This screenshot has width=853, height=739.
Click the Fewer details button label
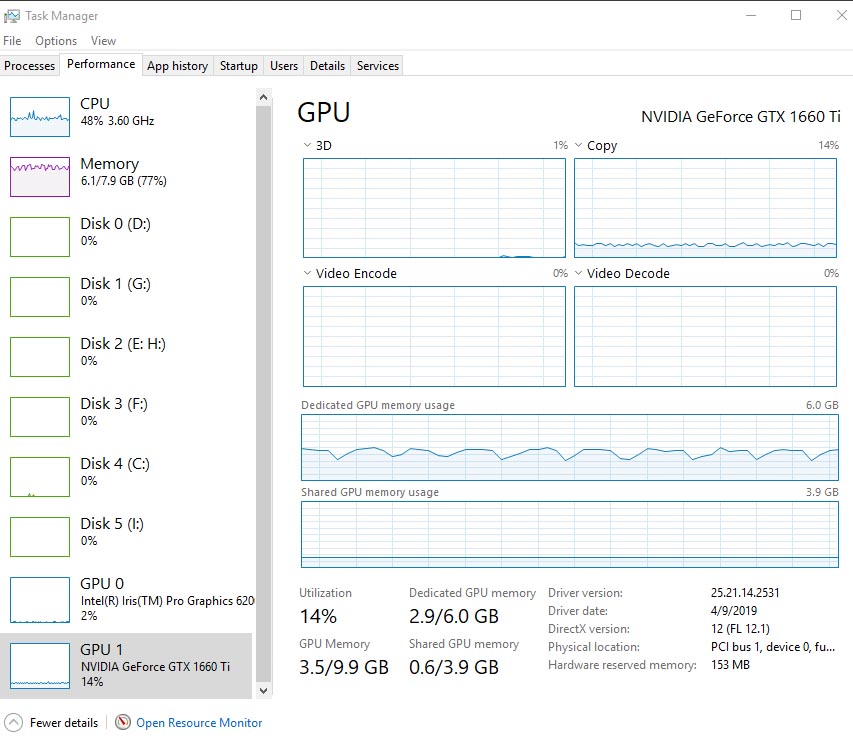[64, 723]
